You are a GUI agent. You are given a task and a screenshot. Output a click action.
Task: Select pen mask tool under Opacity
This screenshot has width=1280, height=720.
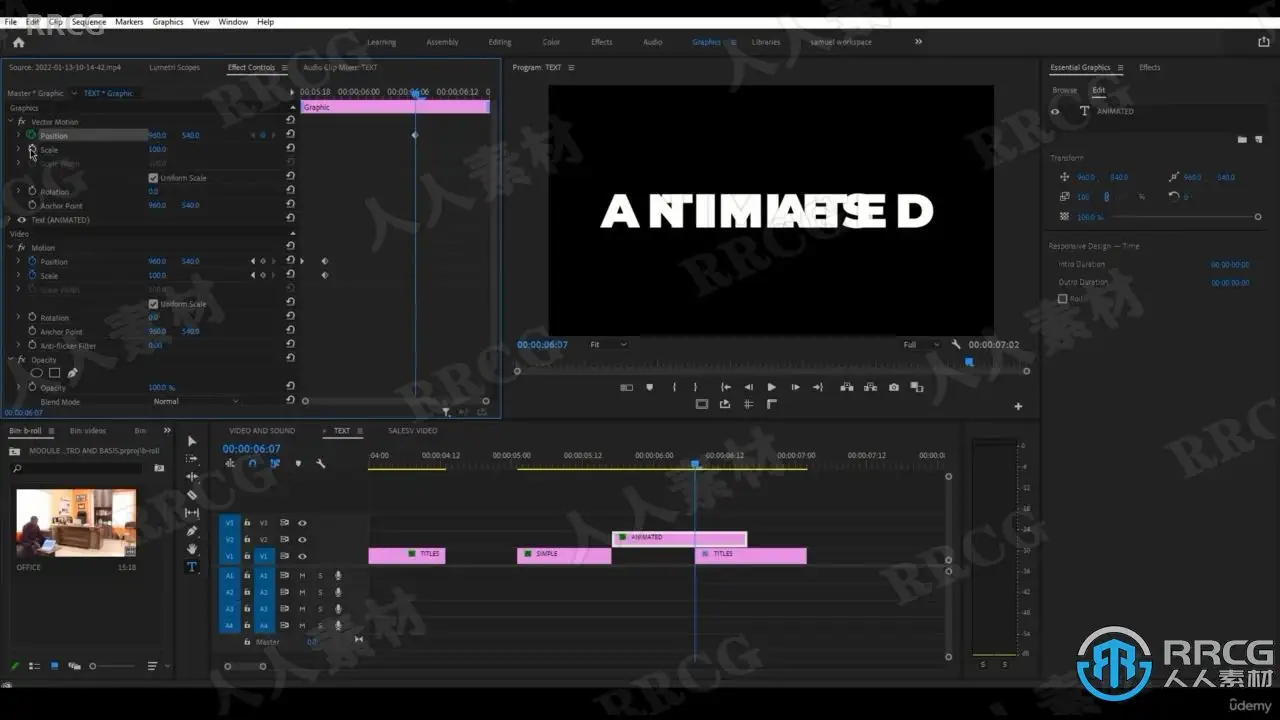(72, 373)
